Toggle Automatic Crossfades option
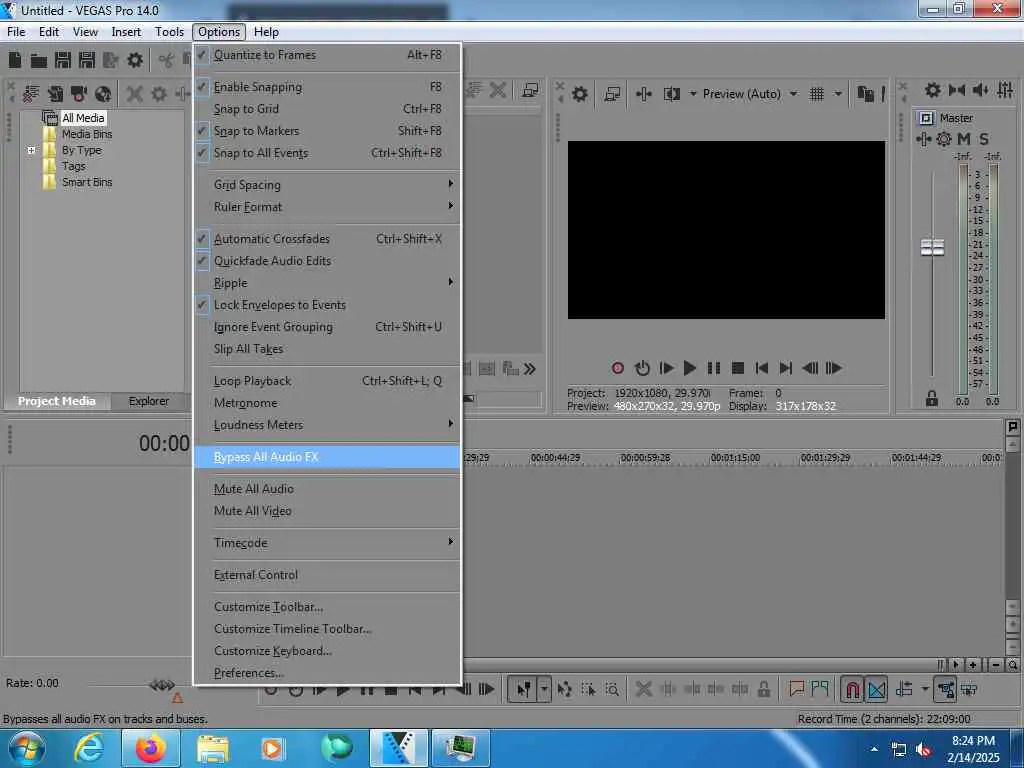Image resolution: width=1024 pixels, height=768 pixels. [x=327, y=238]
